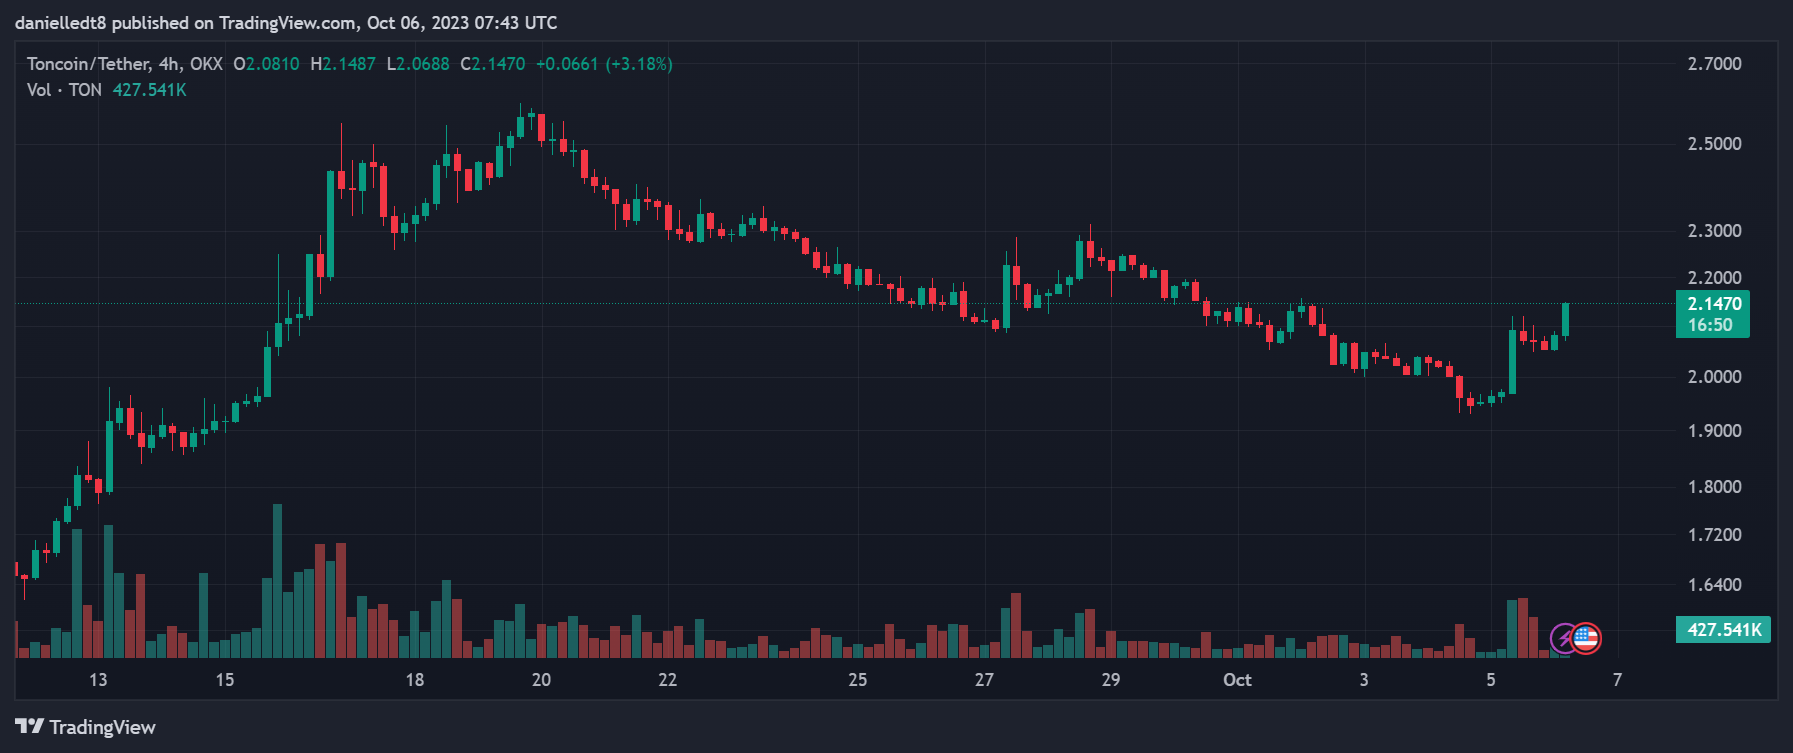Click the US flag economic event icon
This screenshot has height=753, width=1793.
point(1586,638)
